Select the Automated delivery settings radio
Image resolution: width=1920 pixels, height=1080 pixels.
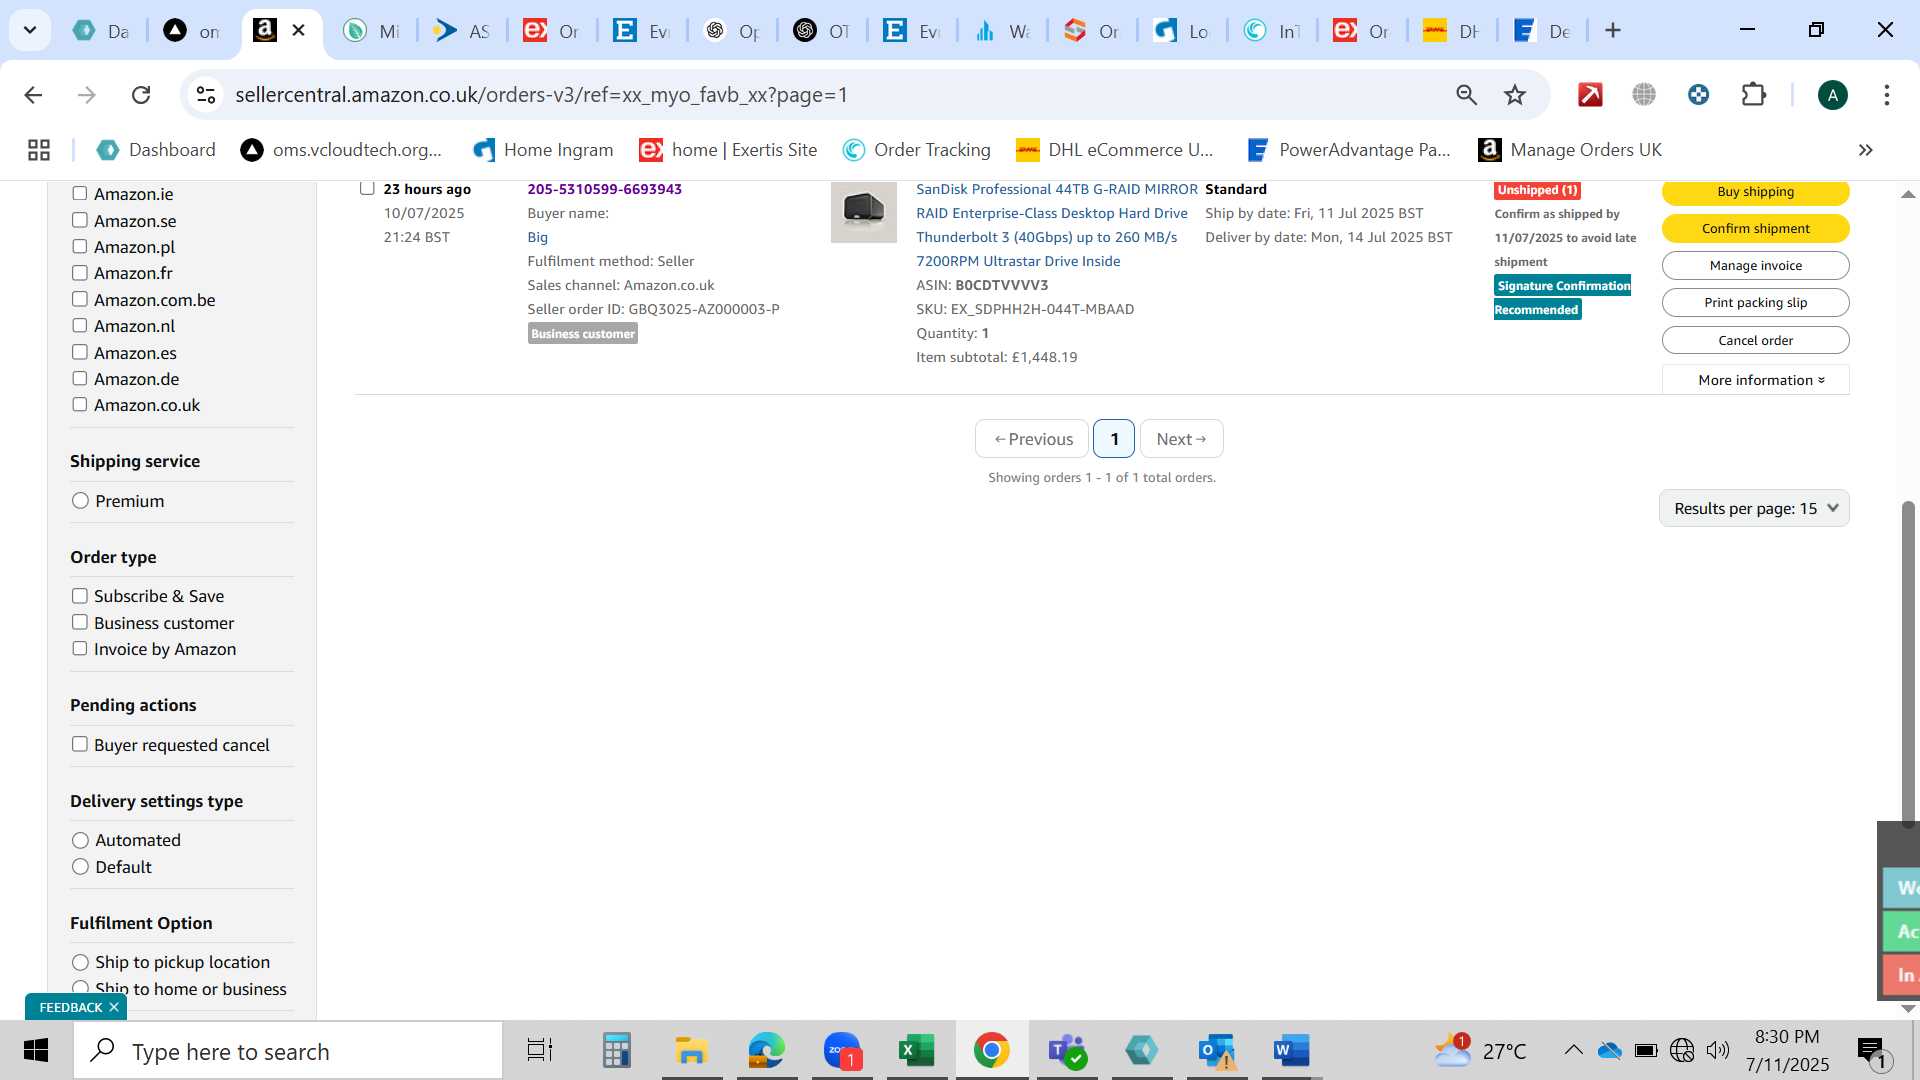pos(81,840)
